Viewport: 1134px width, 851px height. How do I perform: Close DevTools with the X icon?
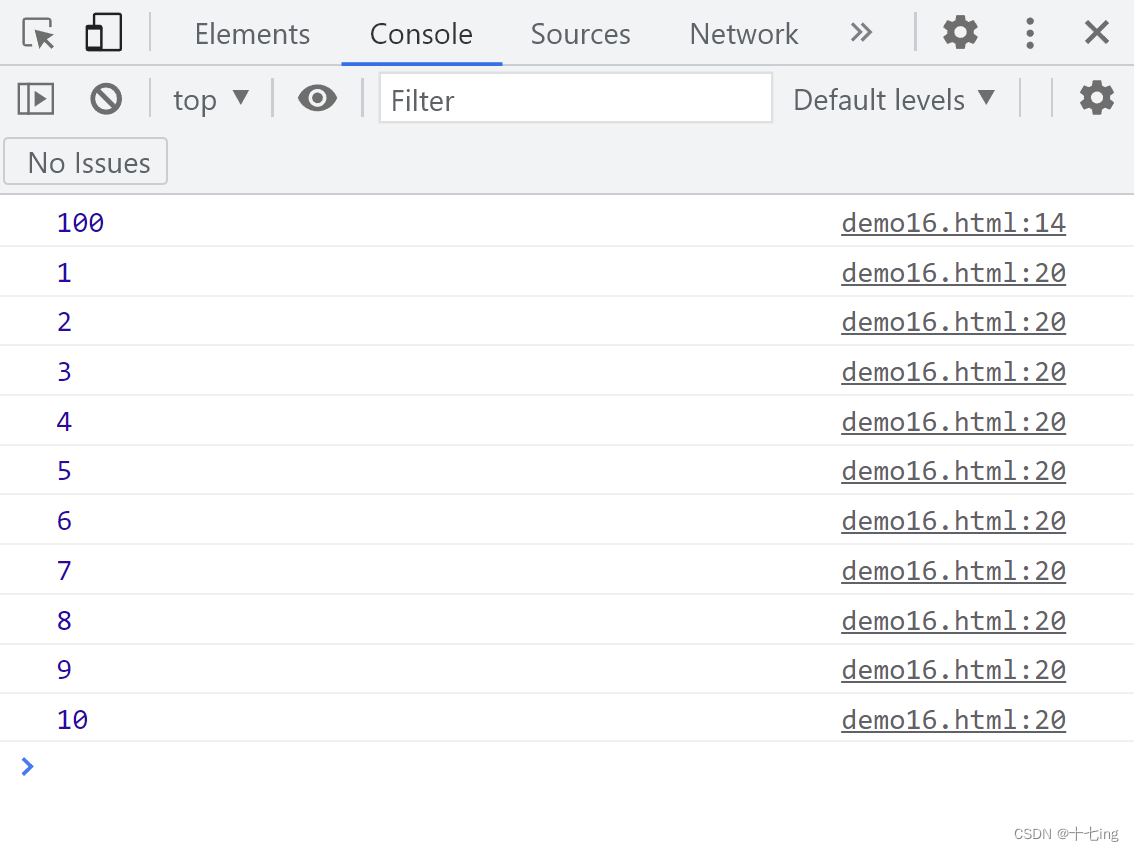tap(1096, 33)
